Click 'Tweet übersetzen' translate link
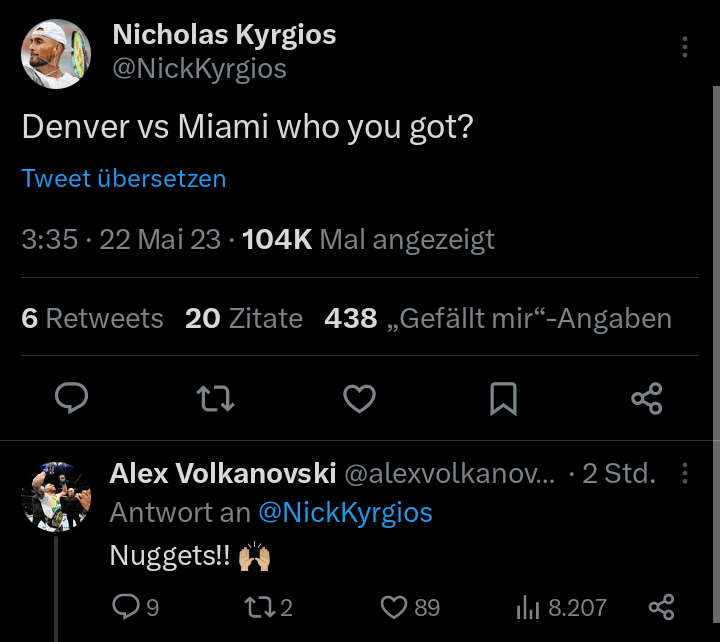Viewport: 720px width, 642px height. tap(124, 178)
